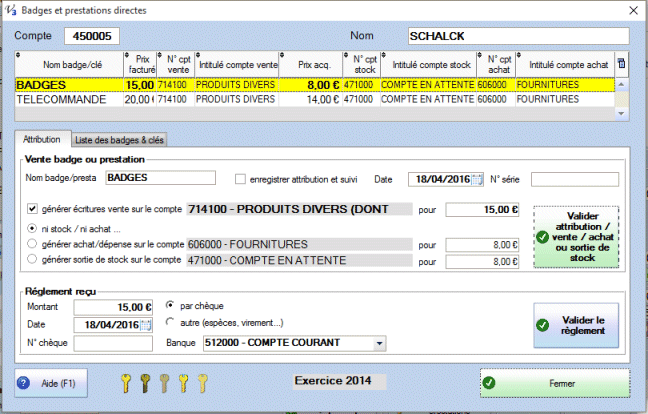
Task: Select the Attribution tab
Action: 41,139
